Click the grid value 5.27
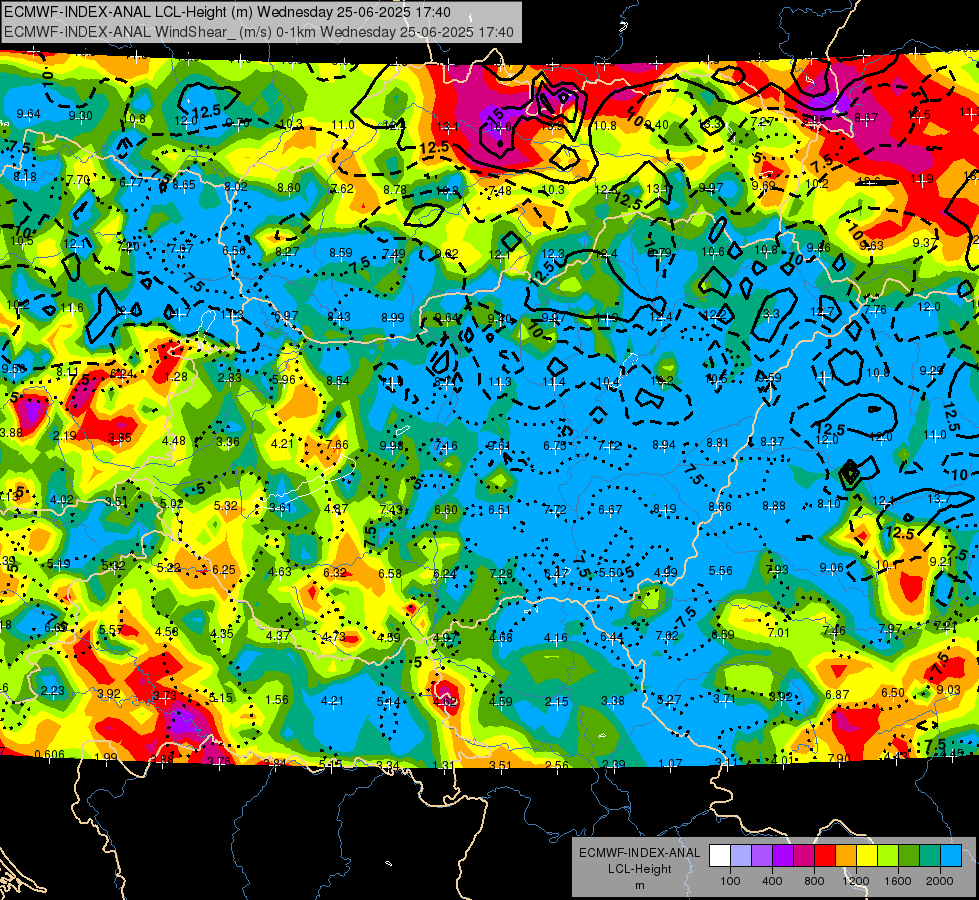Image resolution: width=979 pixels, height=900 pixels. click(669, 700)
